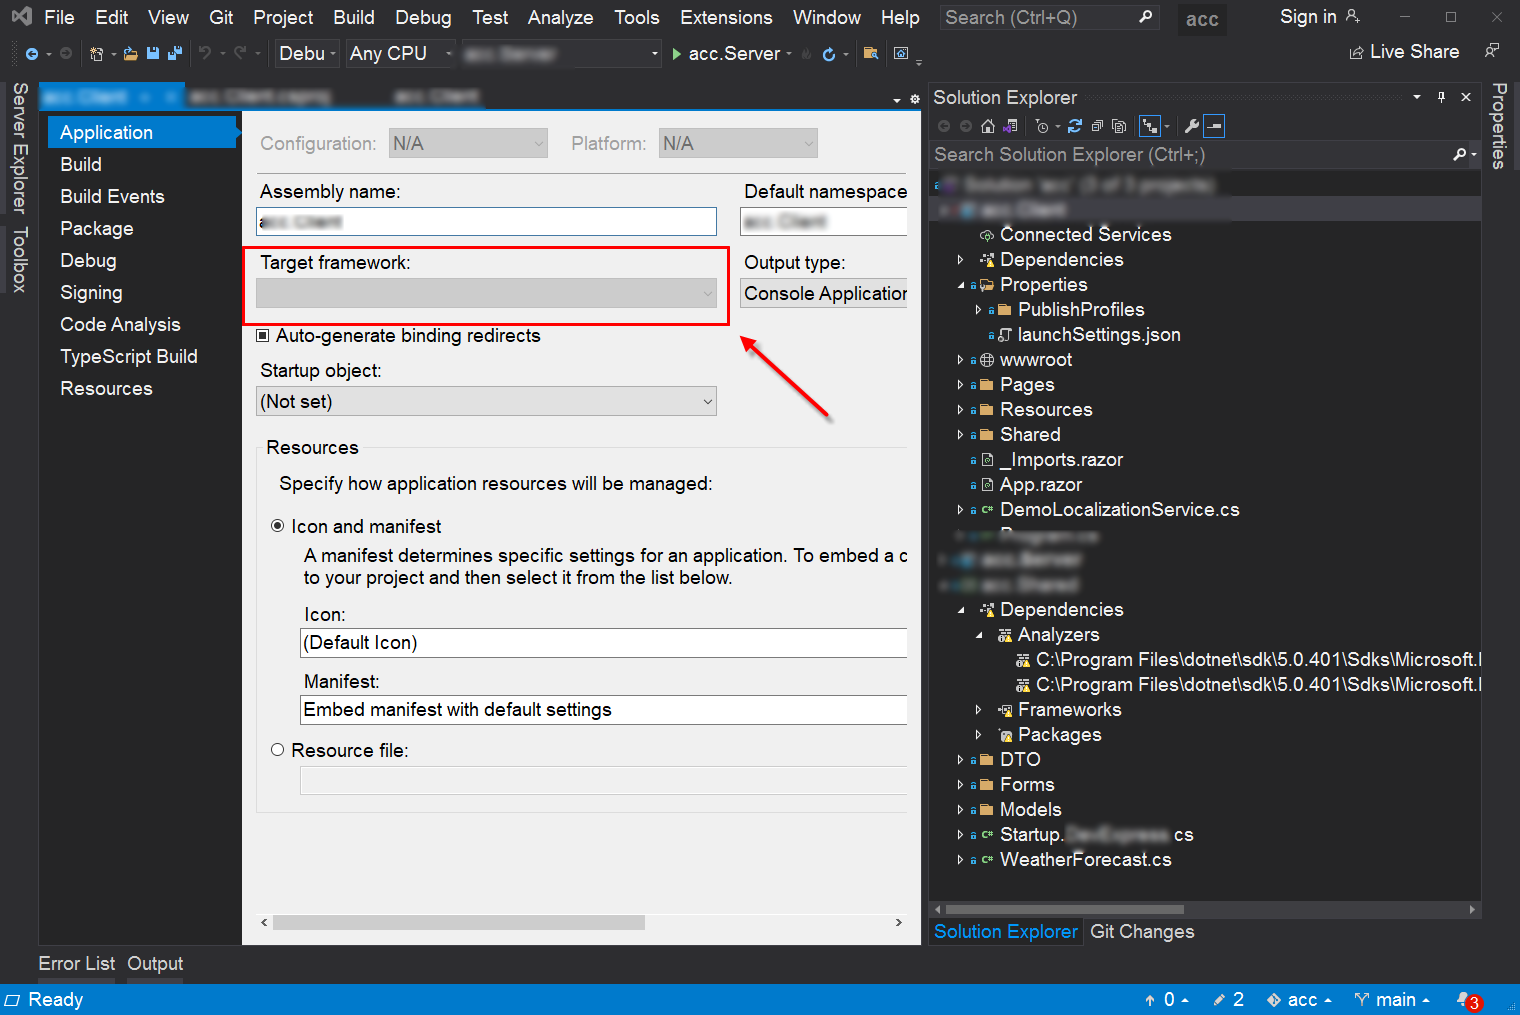1520x1015 pixels.
Task: Open the Properties side panel tab
Action: [1498, 126]
